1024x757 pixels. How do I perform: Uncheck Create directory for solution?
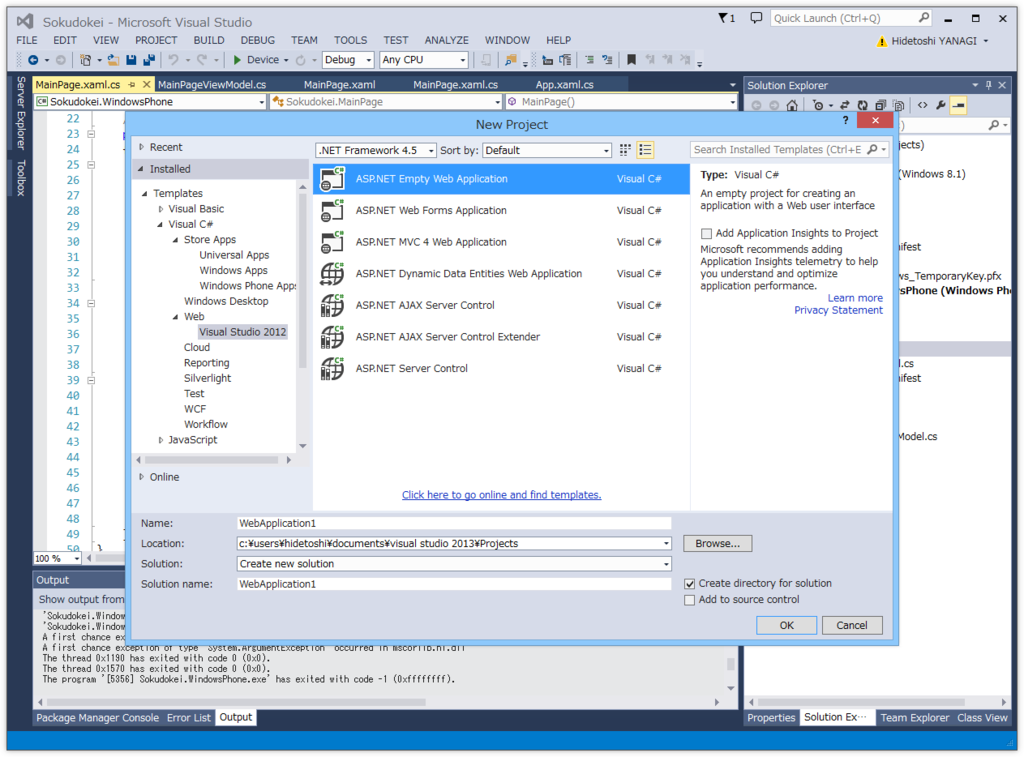[689, 584]
